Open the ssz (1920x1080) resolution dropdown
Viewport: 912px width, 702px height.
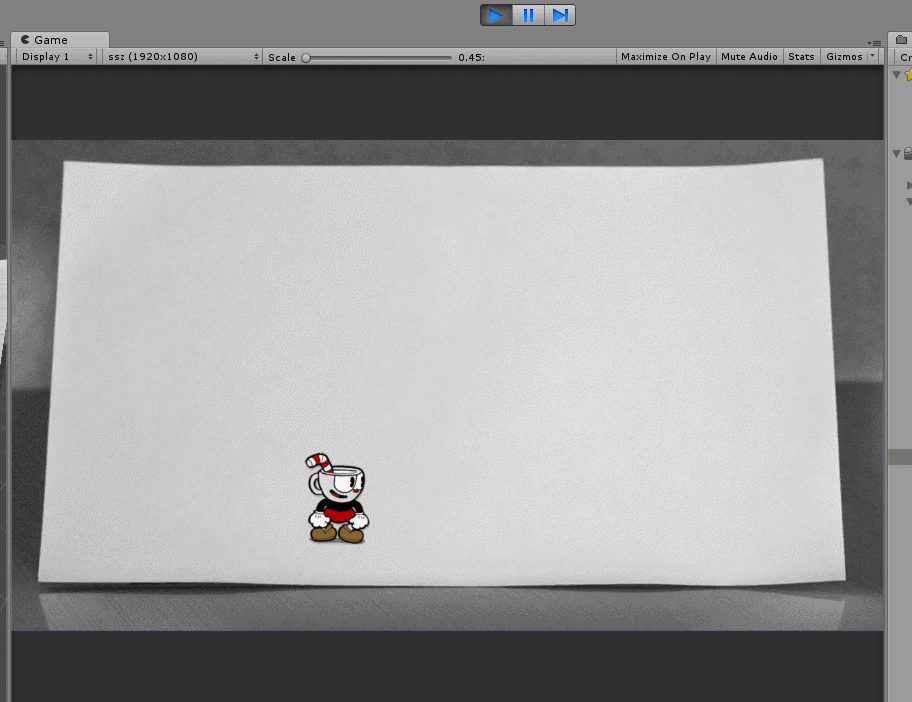pyautogui.click(x=183, y=56)
